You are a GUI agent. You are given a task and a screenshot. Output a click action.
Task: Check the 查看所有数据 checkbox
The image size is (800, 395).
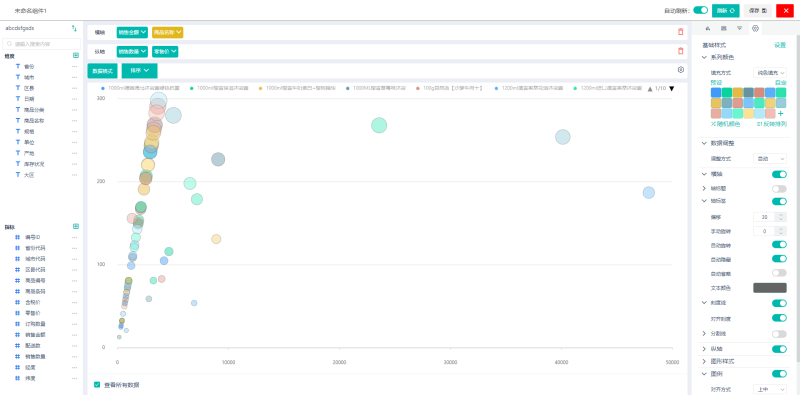(97, 385)
